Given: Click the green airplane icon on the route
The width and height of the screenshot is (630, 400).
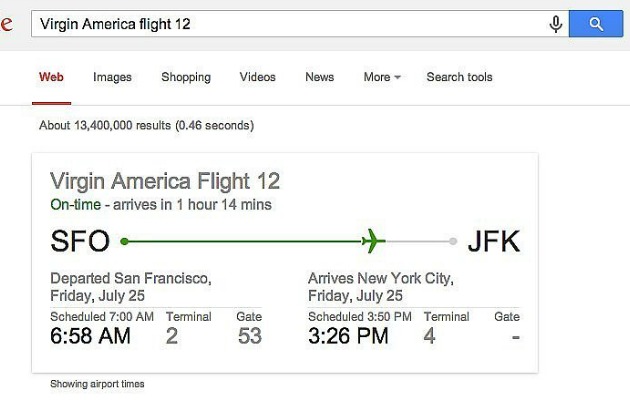Looking at the screenshot, I should 373,241.
